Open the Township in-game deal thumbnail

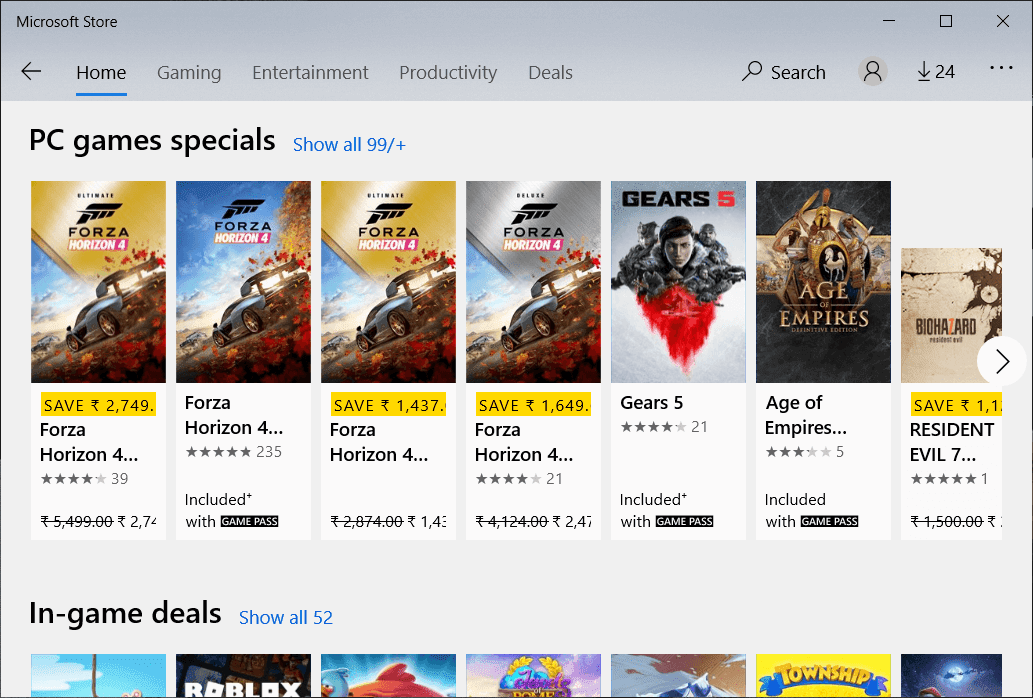tap(823, 676)
